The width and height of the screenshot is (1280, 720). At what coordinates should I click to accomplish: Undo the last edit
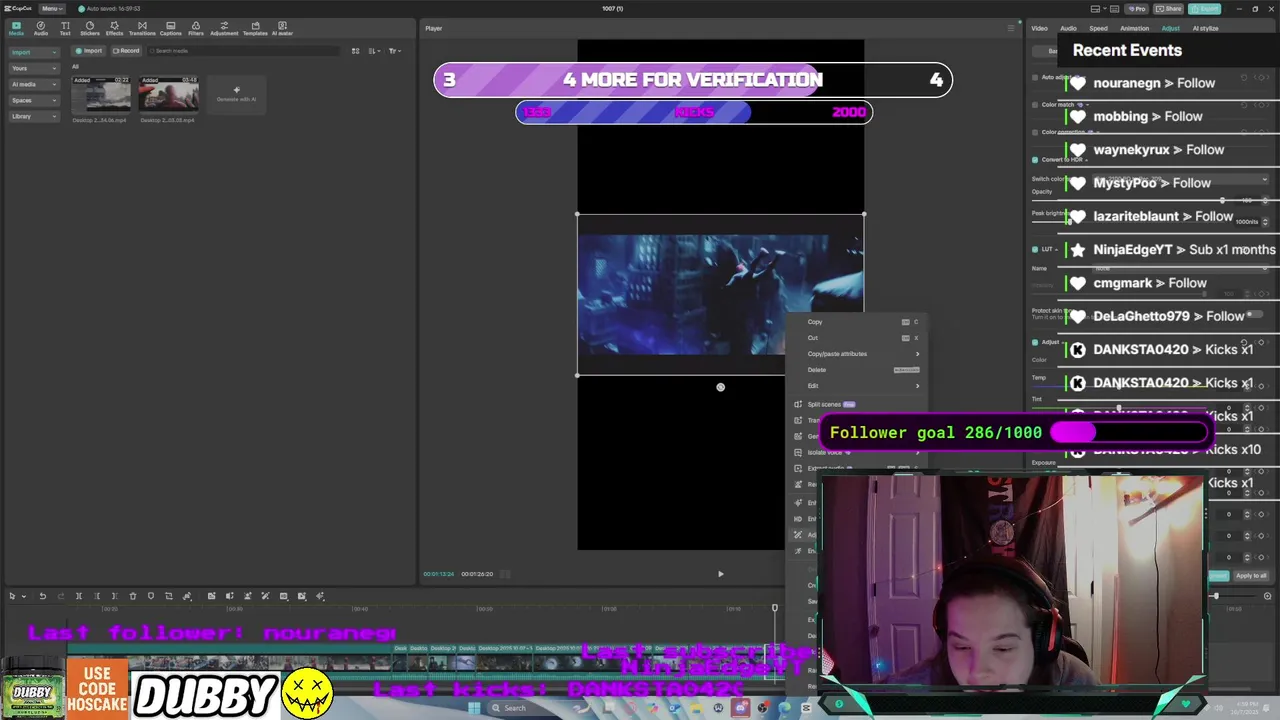click(42, 596)
